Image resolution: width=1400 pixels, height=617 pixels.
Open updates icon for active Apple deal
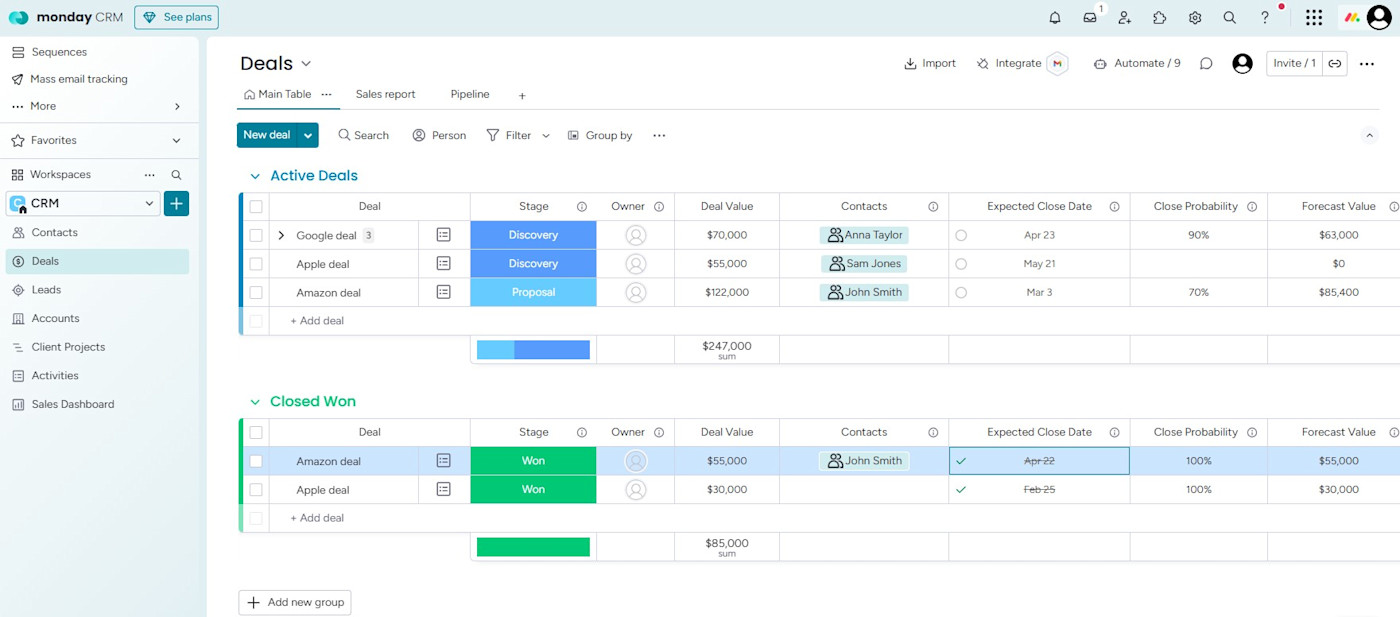[x=444, y=263]
